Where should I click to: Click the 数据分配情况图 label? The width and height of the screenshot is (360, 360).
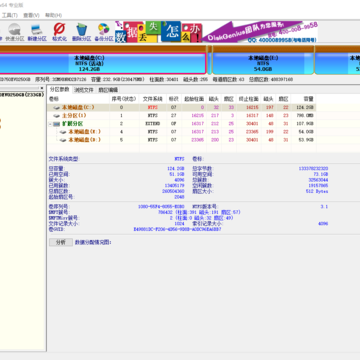(93, 242)
